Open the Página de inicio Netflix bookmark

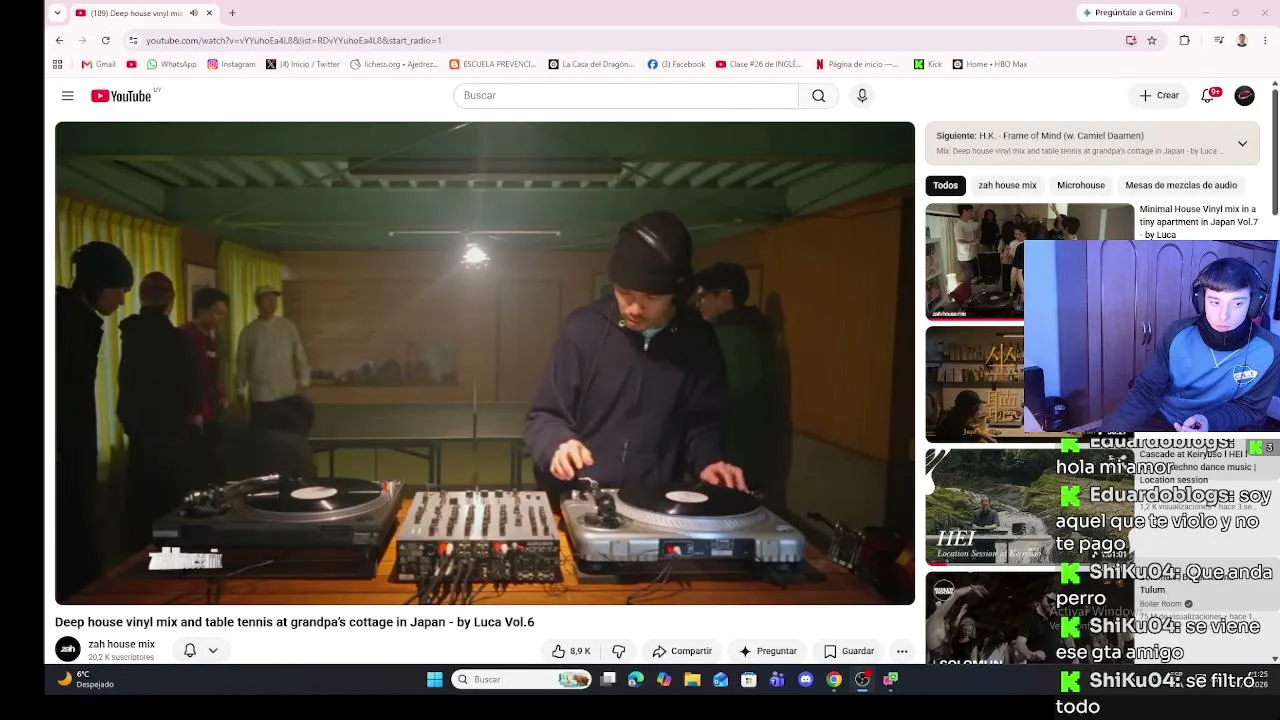[857, 64]
